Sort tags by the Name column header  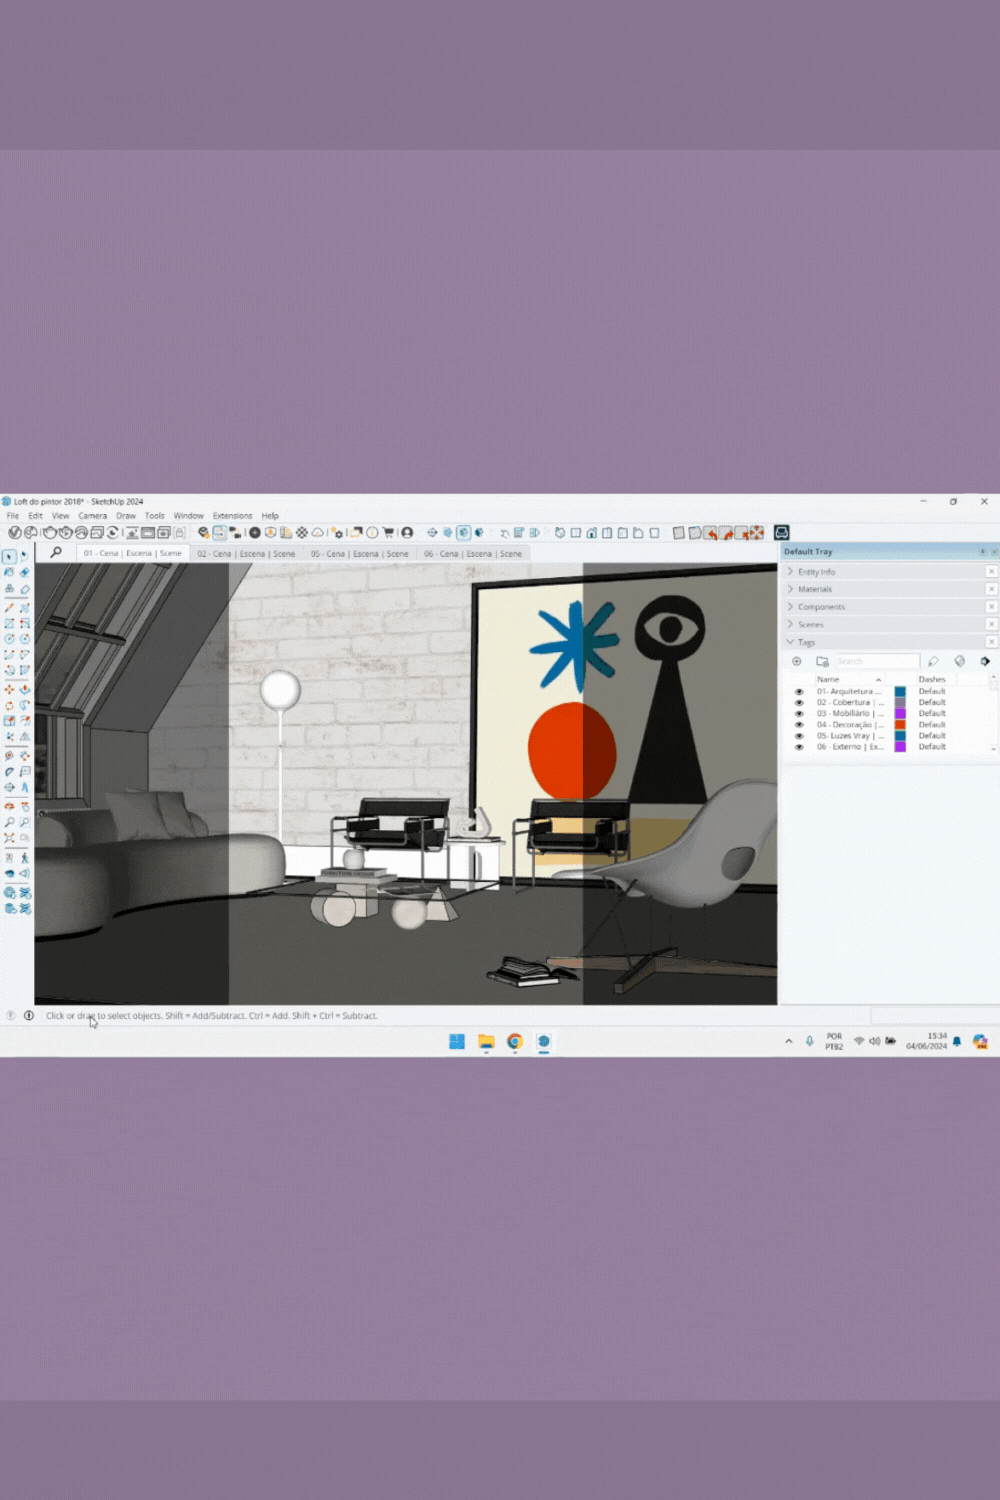pyautogui.click(x=828, y=679)
